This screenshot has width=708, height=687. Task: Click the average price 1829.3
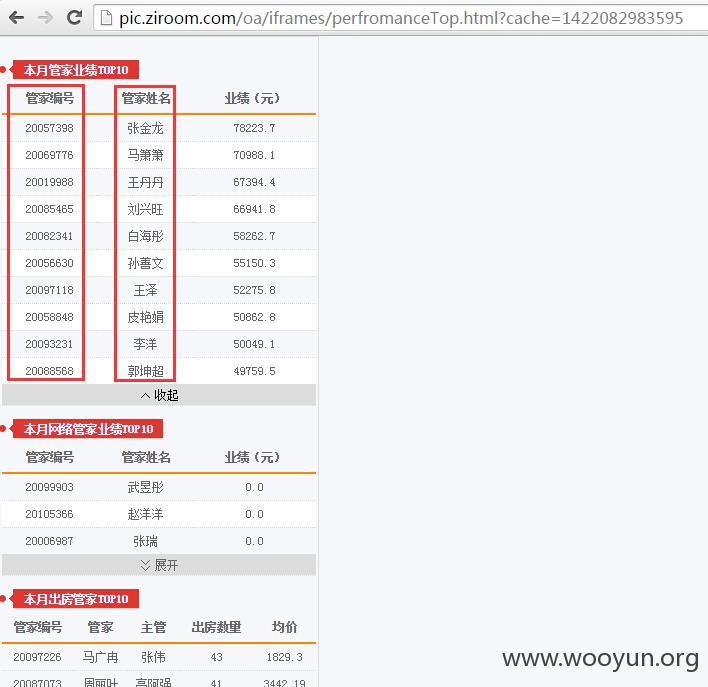[x=284, y=657]
